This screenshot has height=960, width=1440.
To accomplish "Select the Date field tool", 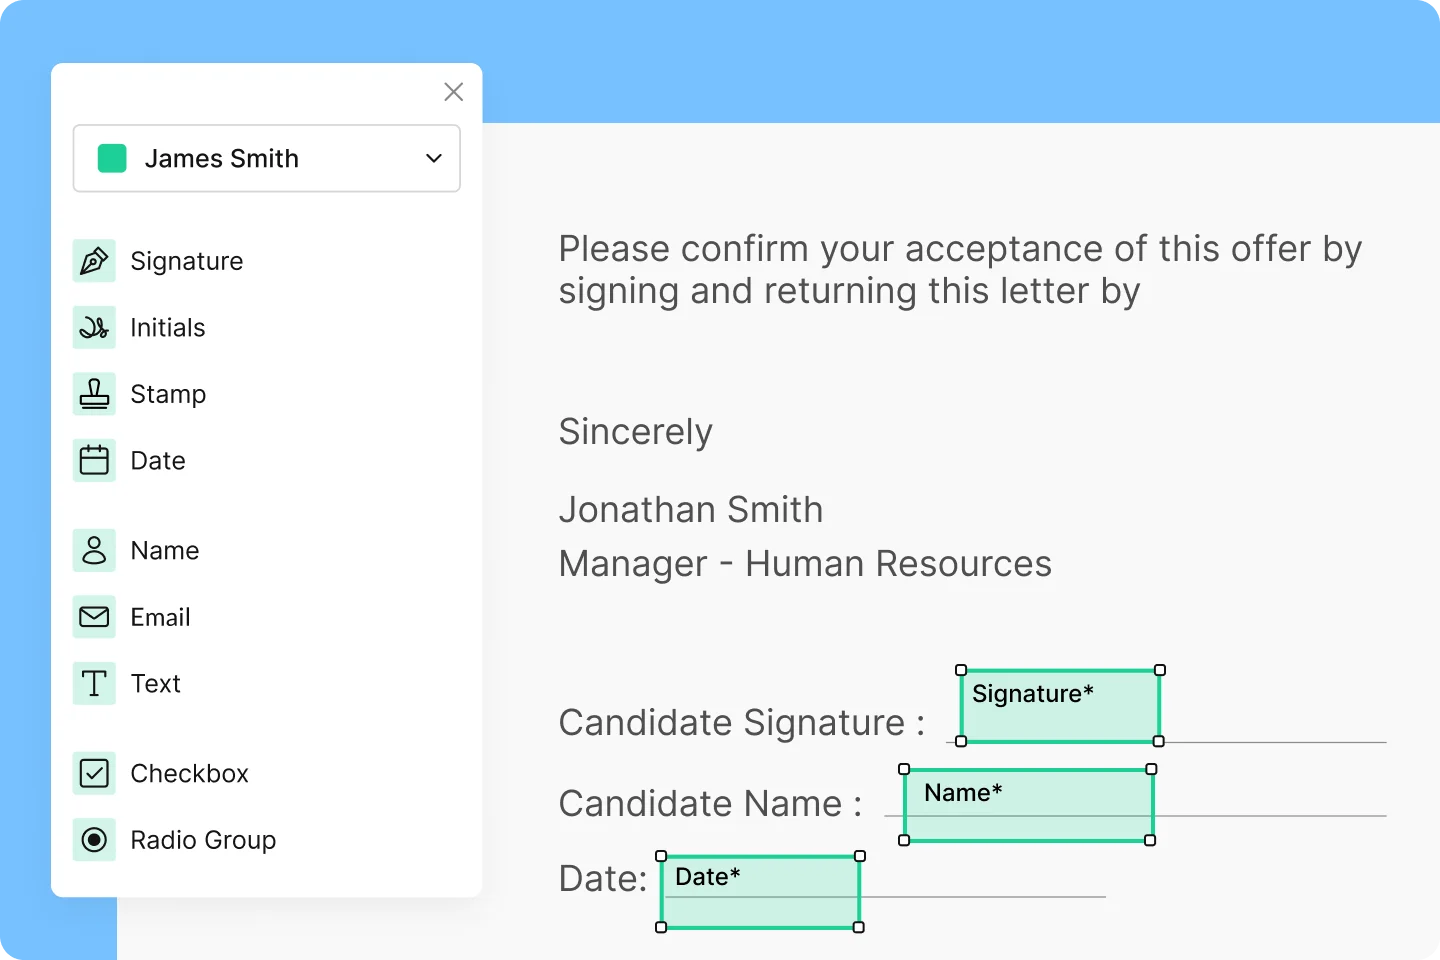I will point(157,460).
